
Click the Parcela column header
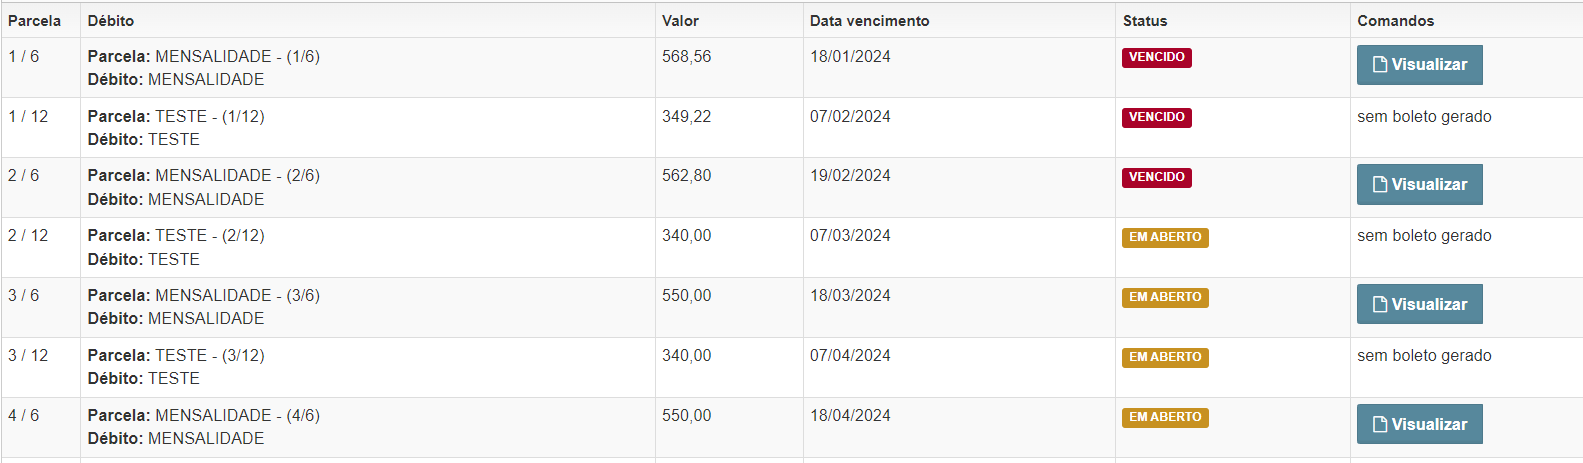pyautogui.click(x=34, y=21)
